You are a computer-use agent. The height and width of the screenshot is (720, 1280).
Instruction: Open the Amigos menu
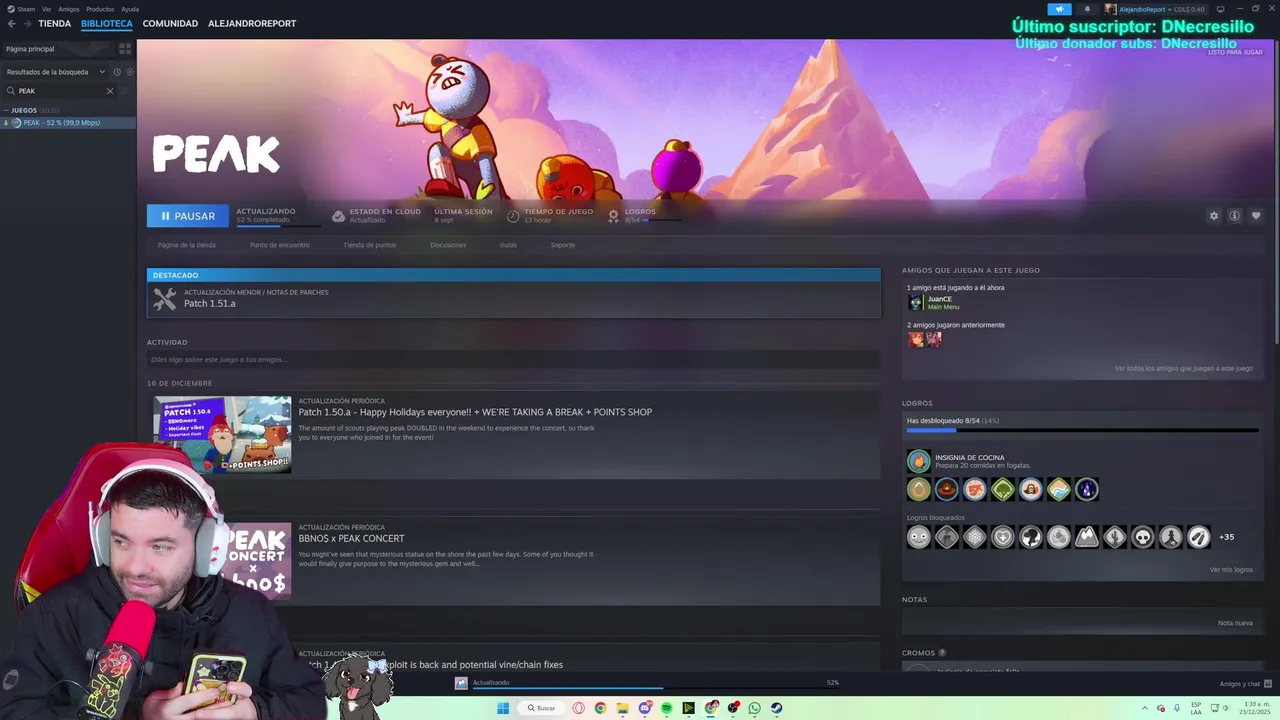(68, 9)
